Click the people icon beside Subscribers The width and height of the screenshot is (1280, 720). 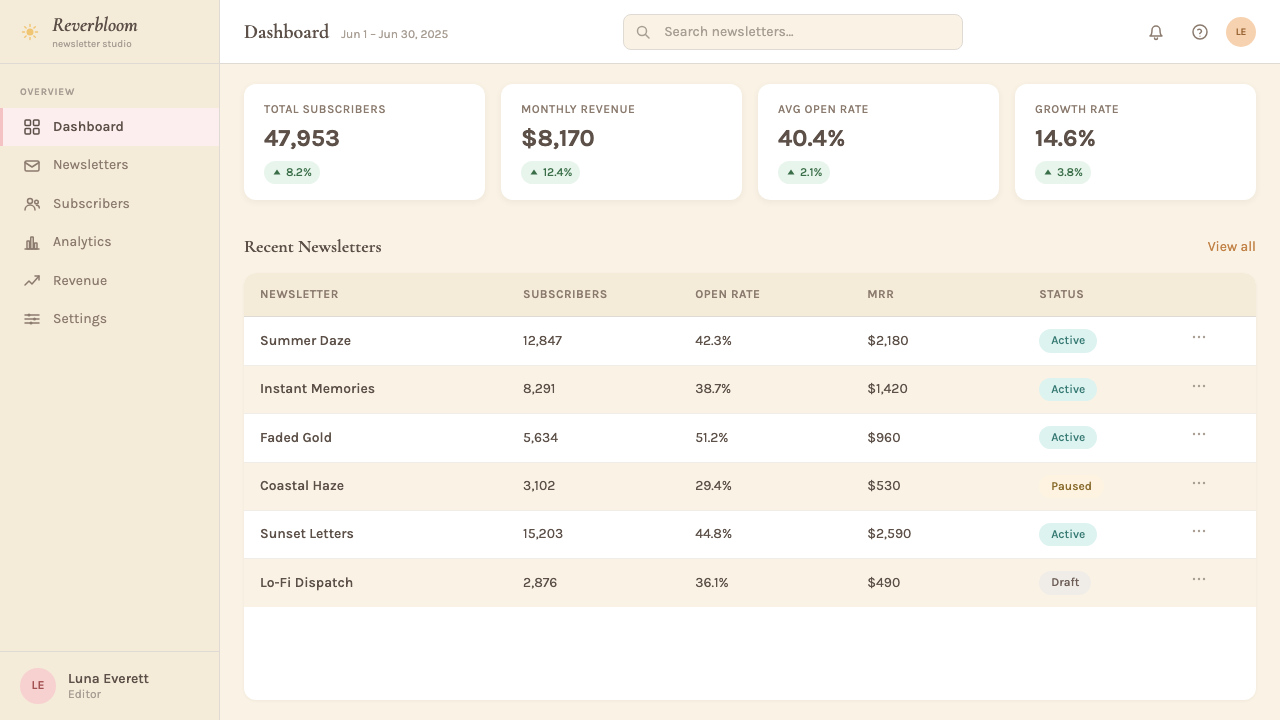[x=32, y=204]
